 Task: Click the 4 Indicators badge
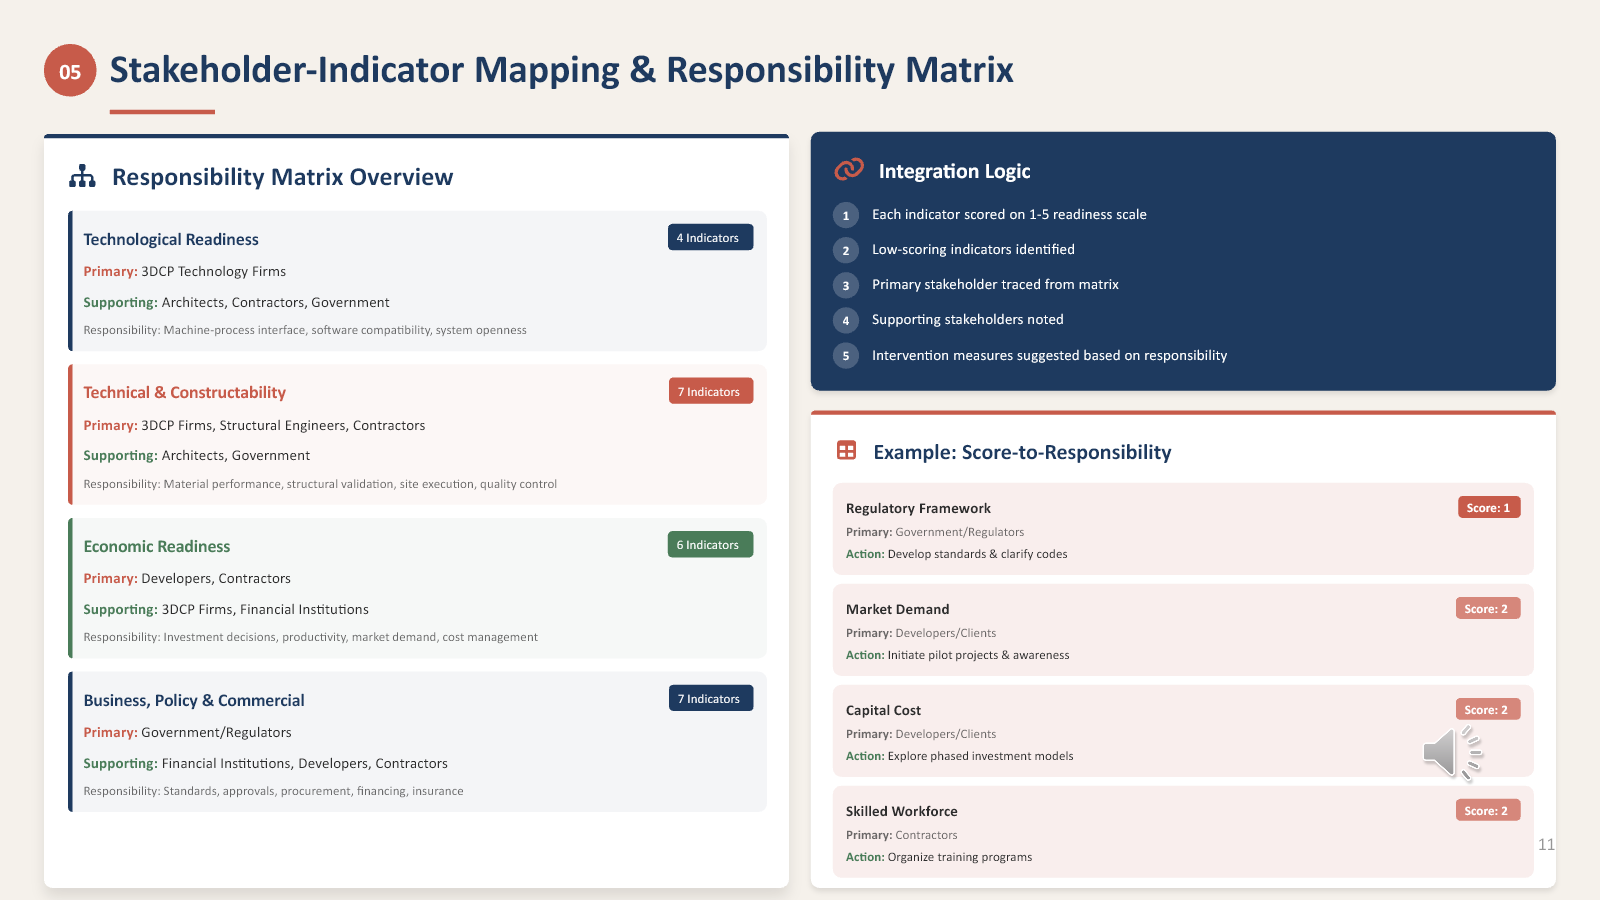click(x=710, y=237)
